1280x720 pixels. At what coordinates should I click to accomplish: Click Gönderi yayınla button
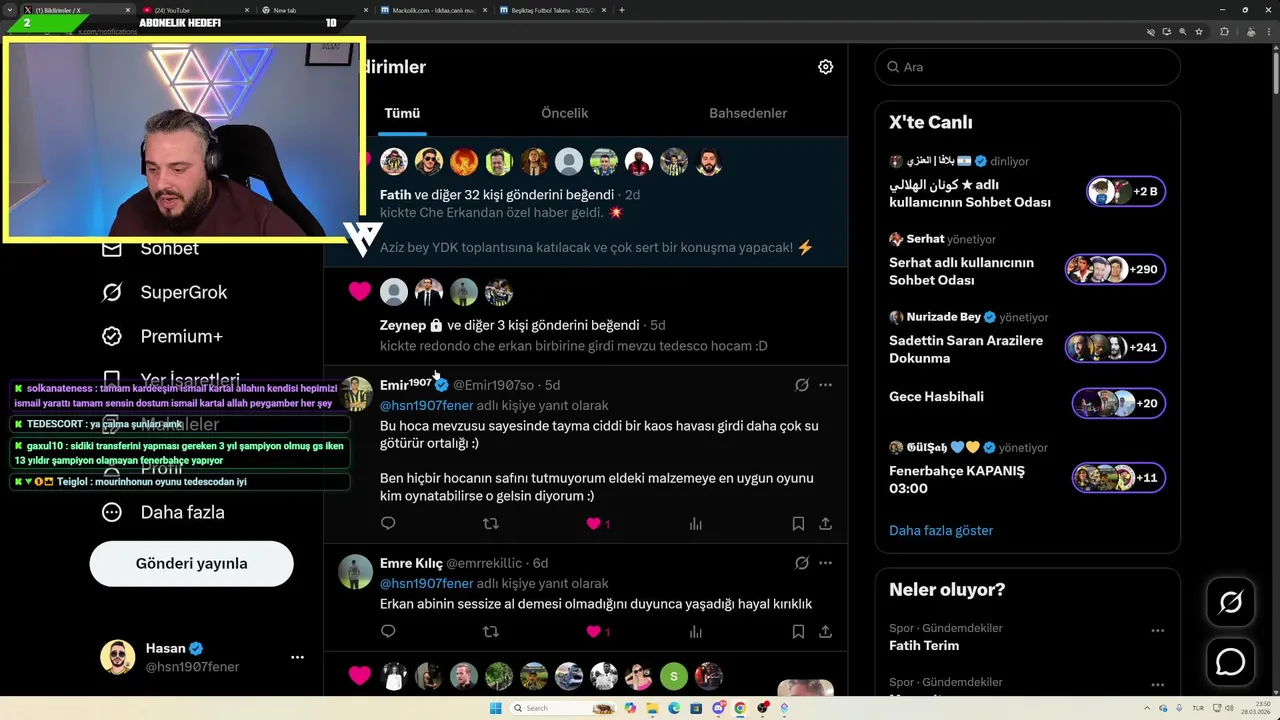tap(192, 563)
